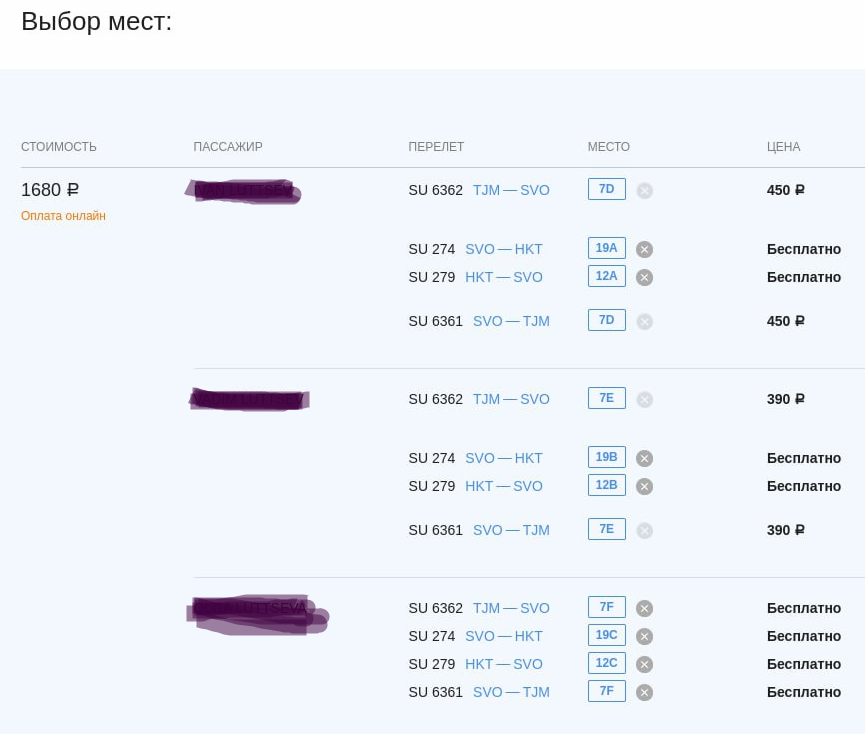Change seat 7D on flight SU 6361
Screen dimensions: 865x734
pyautogui.click(x=606, y=320)
